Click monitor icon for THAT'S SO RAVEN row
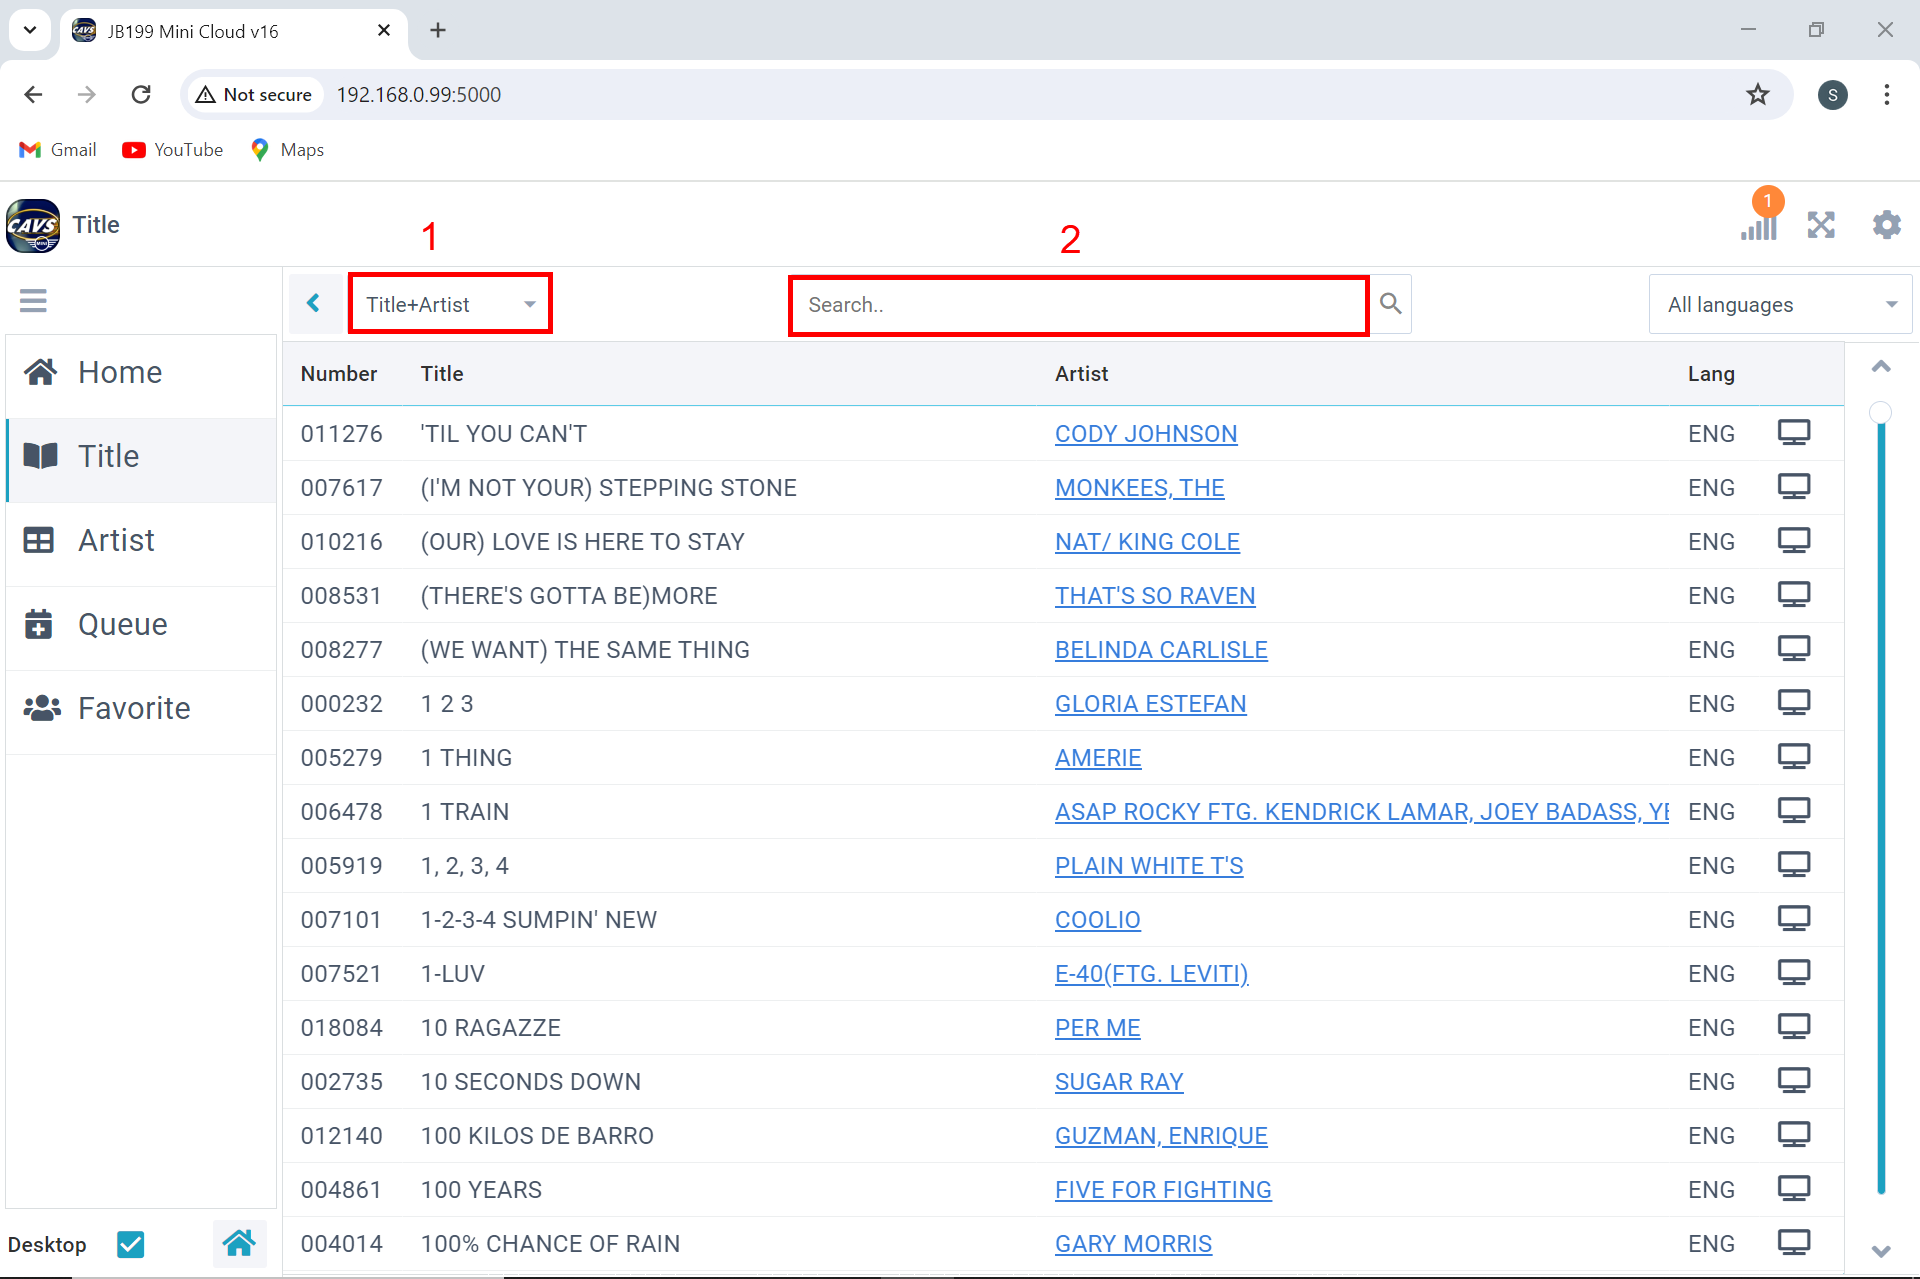The width and height of the screenshot is (1920, 1279). tap(1794, 595)
